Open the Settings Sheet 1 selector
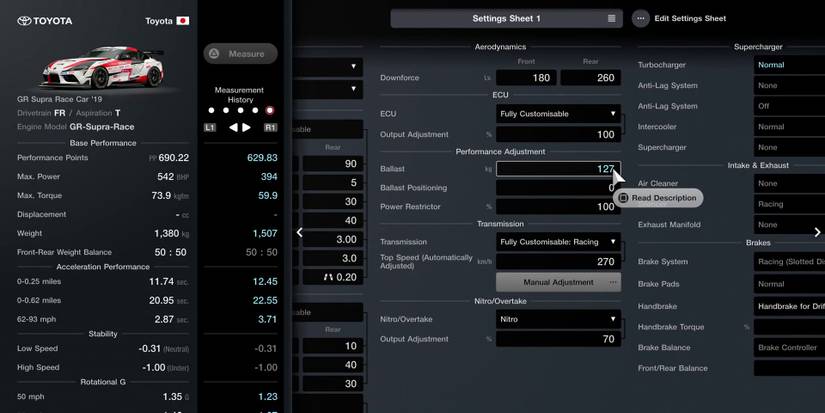The image size is (825, 413). click(506, 18)
